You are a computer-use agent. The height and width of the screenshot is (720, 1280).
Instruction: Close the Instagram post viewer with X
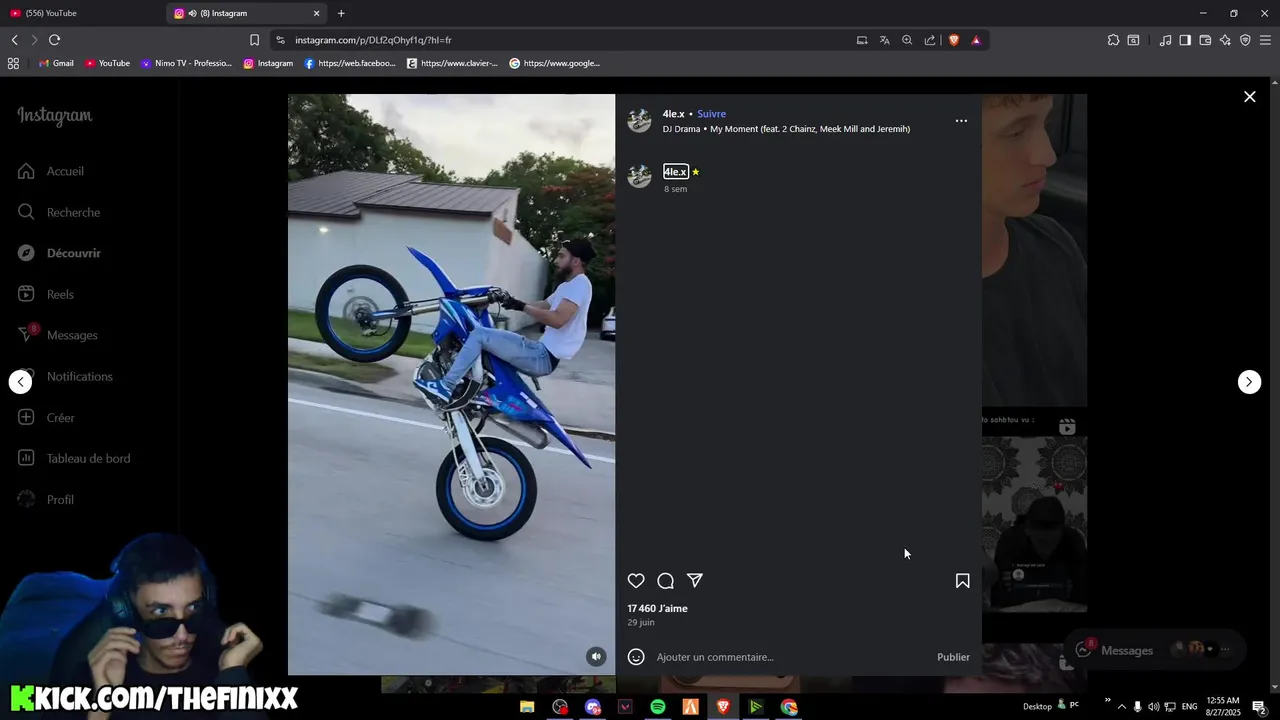[1249, 97]
